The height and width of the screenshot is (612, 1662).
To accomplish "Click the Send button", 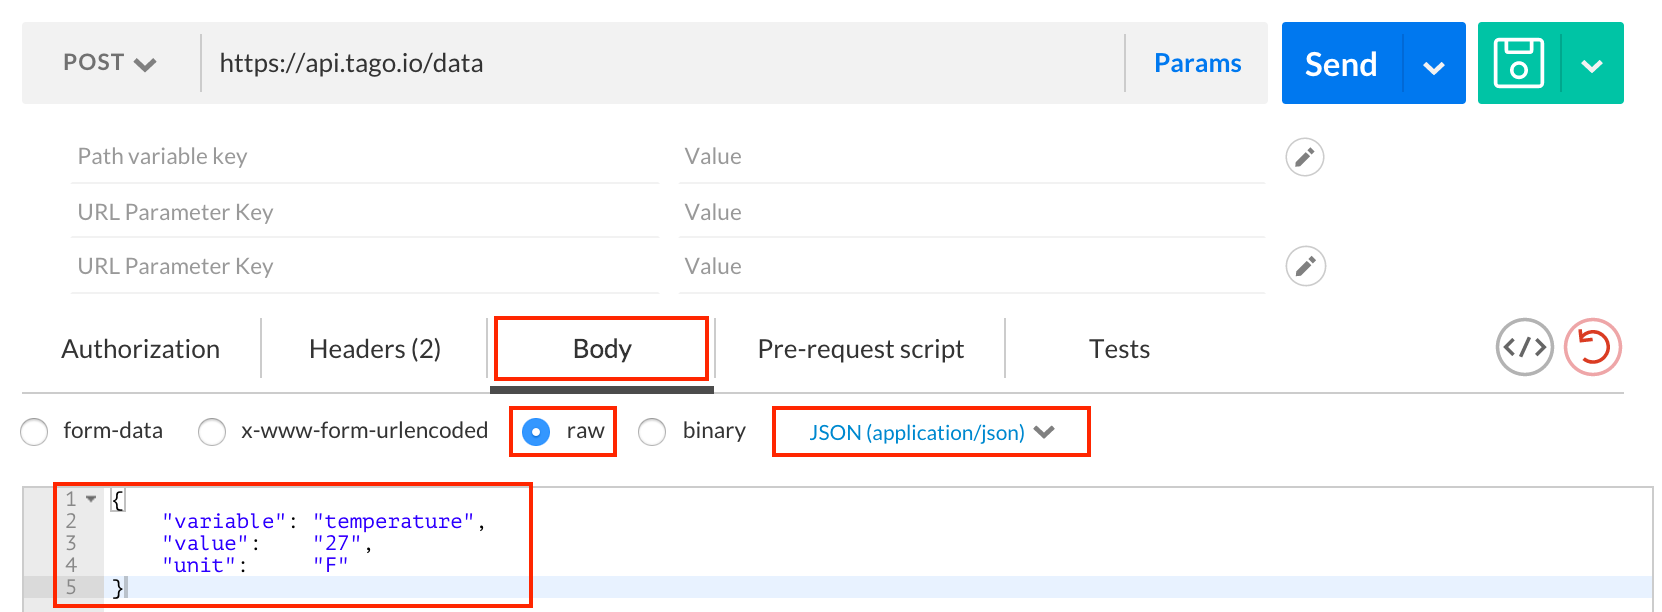I will point(1342,64).
